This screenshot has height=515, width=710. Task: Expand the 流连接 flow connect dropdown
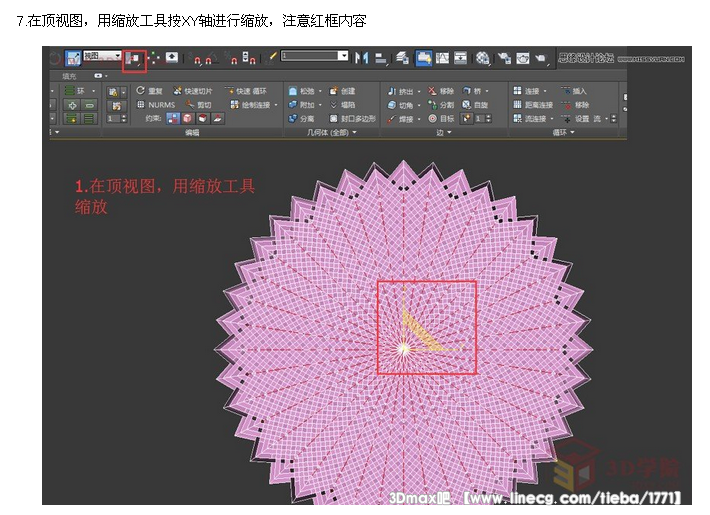(x=552, y=119)
